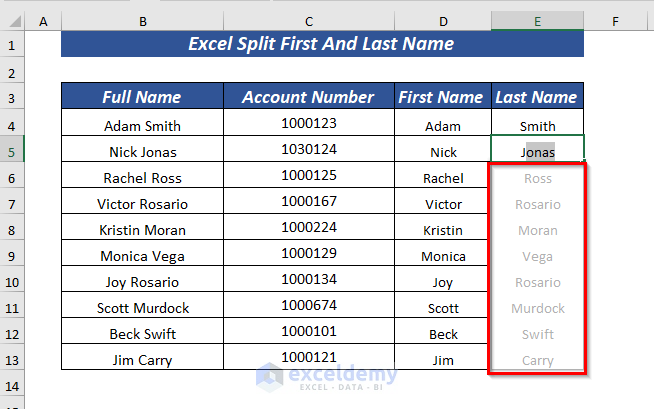The width and height of the screenshot is (654, 409).
Task: Select column C header
Action: [309, 20]
